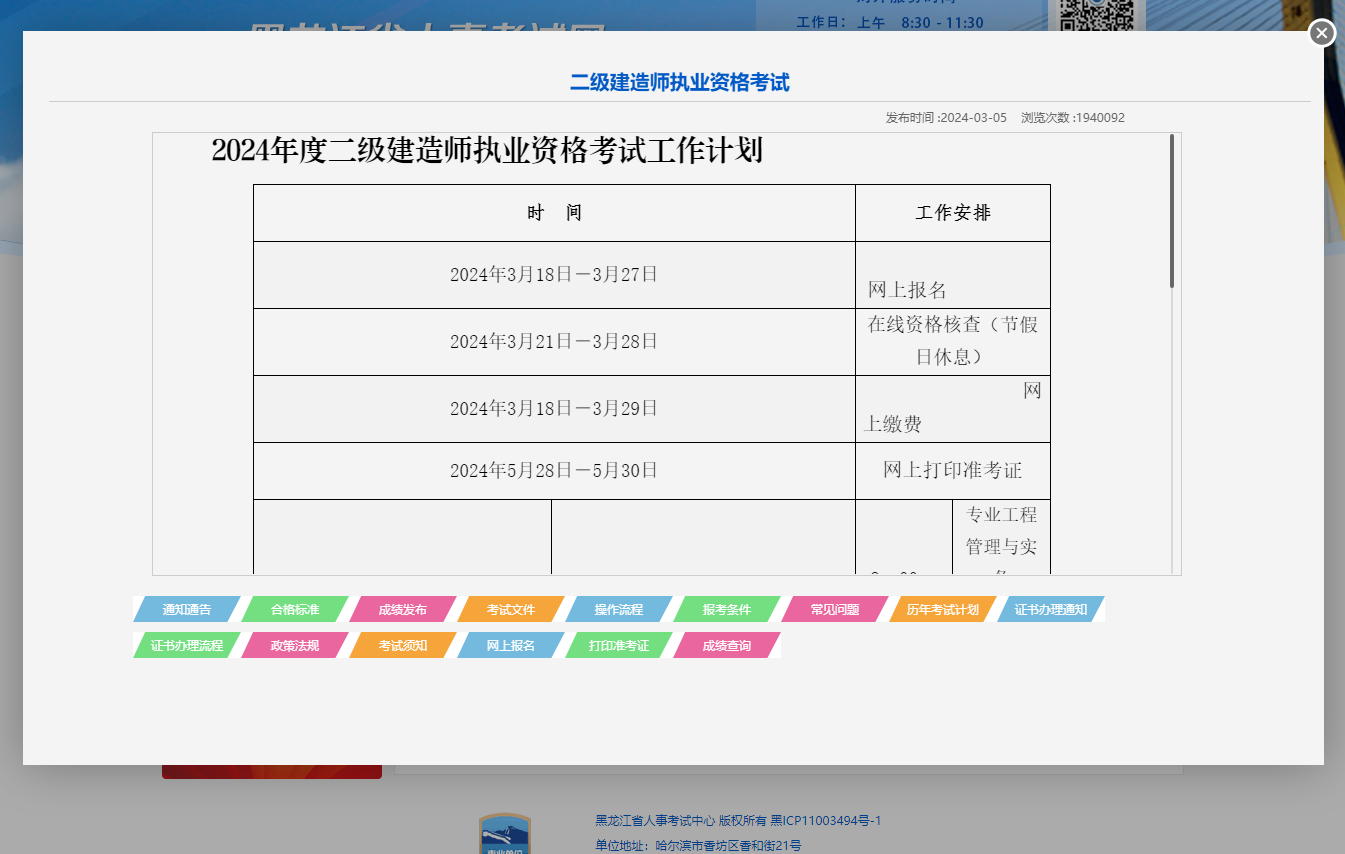Open 打印准考证 page
This screenshot has width=1345, height=854.
tap(620, 645)
